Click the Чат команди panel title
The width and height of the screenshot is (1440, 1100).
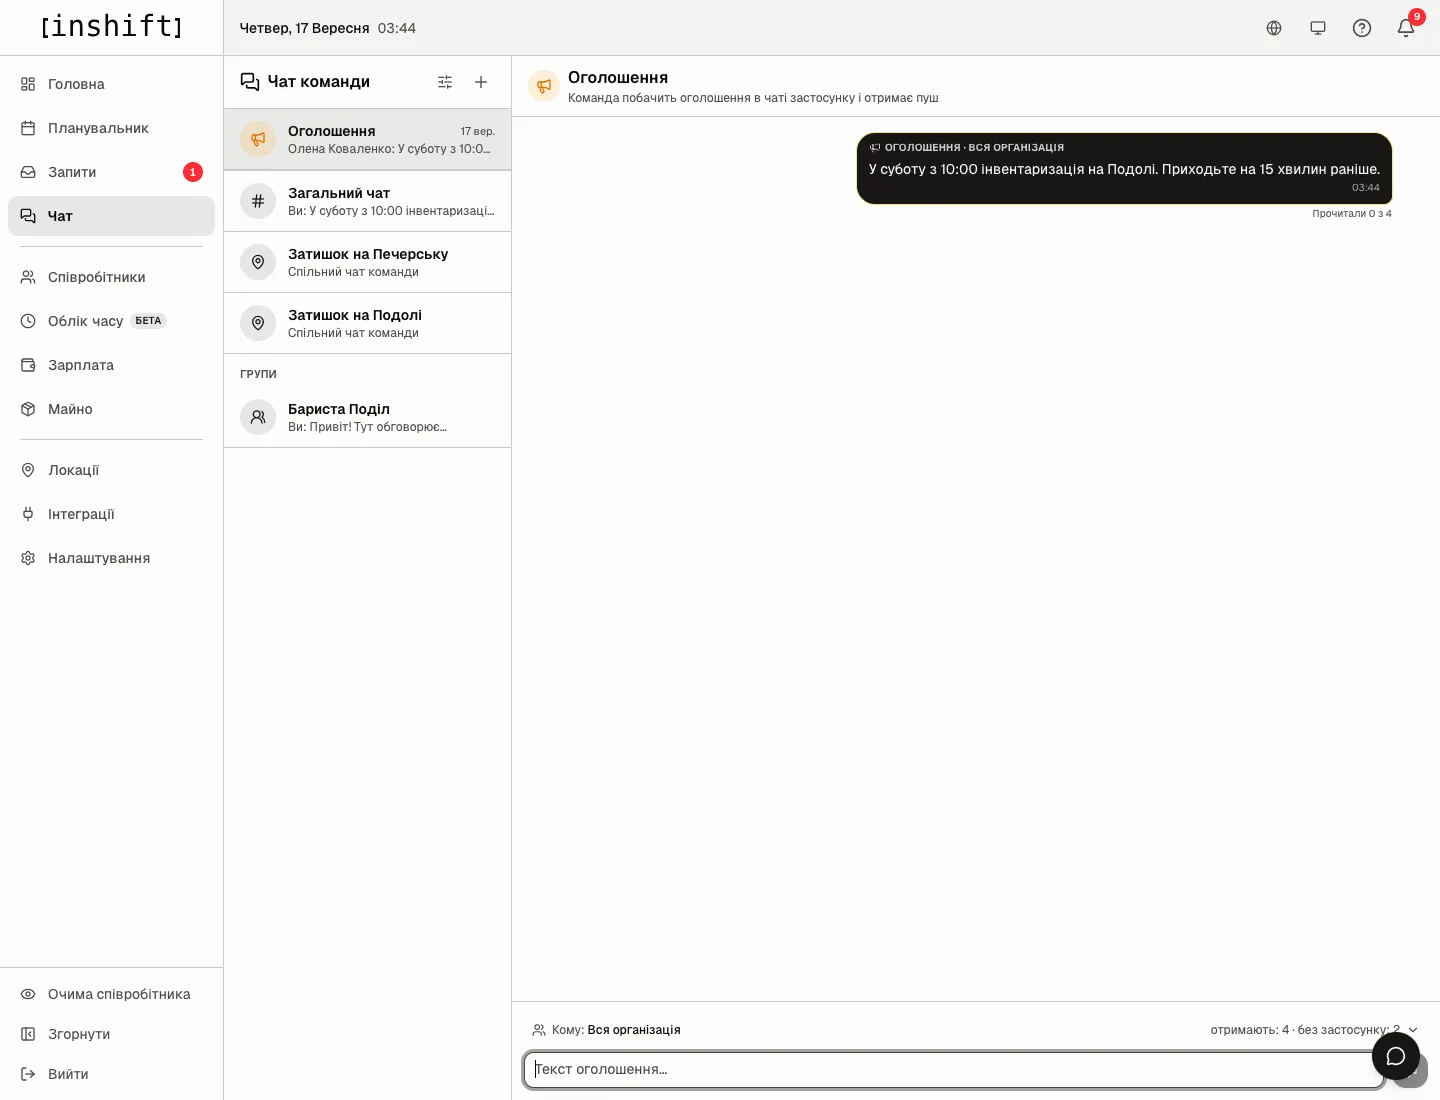click(x=318, y=82)
